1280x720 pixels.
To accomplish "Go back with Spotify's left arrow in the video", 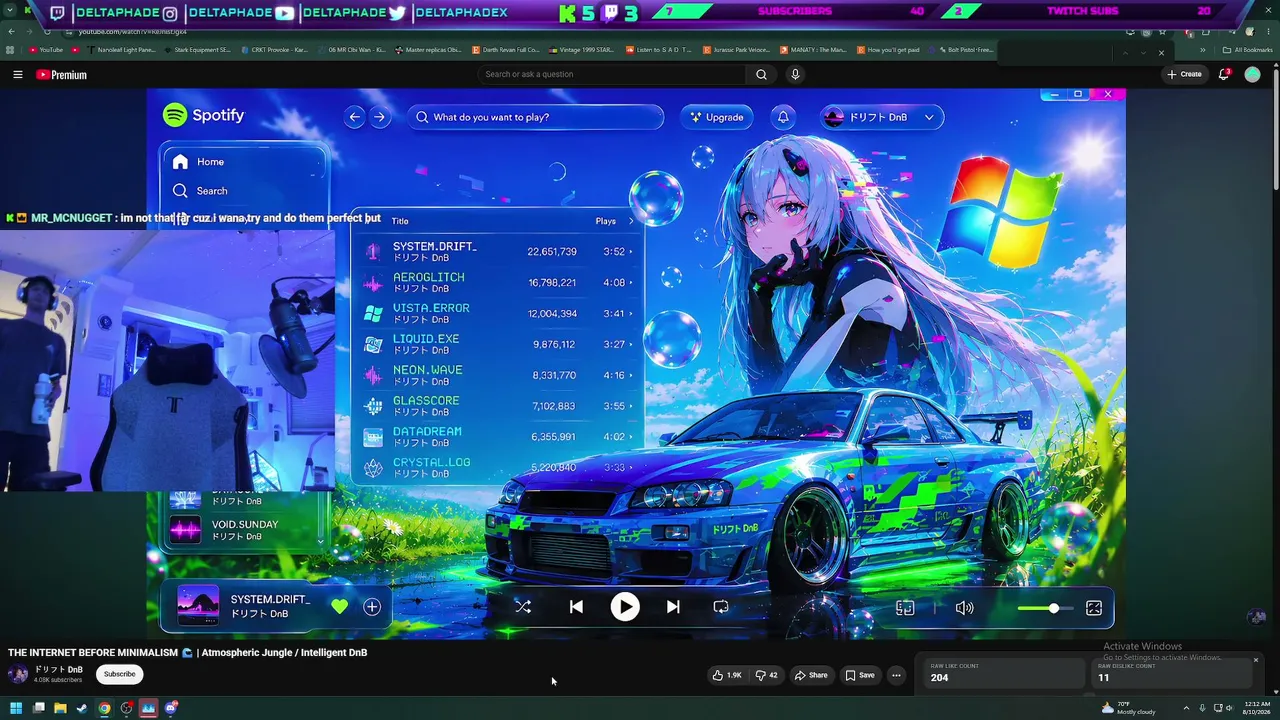I will (354, 117).
